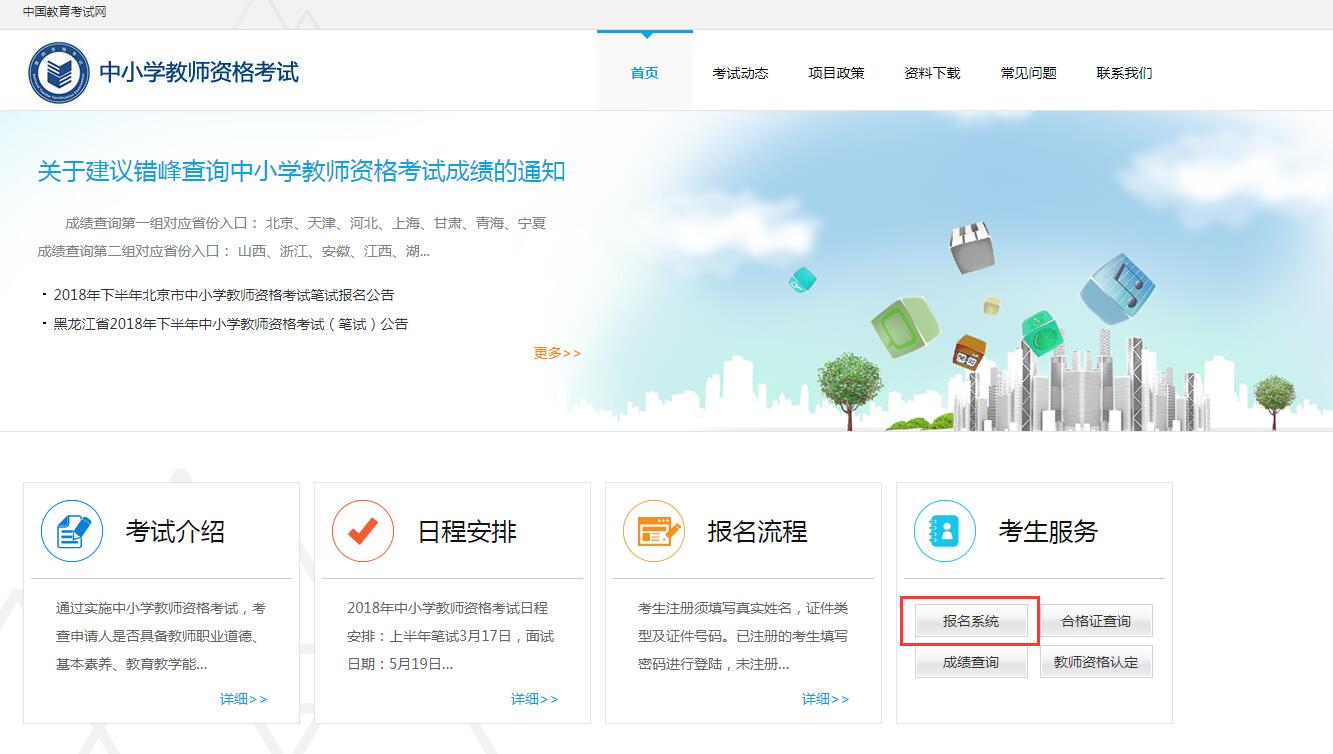
Task: Click the 报名流程 form icon
Action: (653, 531)
